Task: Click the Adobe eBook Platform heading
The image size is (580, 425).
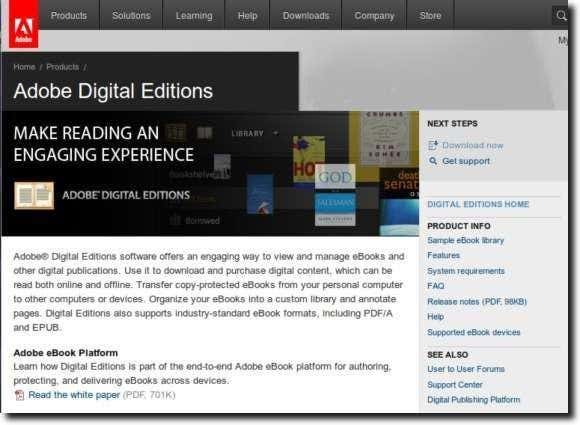Action: [x=65, y=353]
